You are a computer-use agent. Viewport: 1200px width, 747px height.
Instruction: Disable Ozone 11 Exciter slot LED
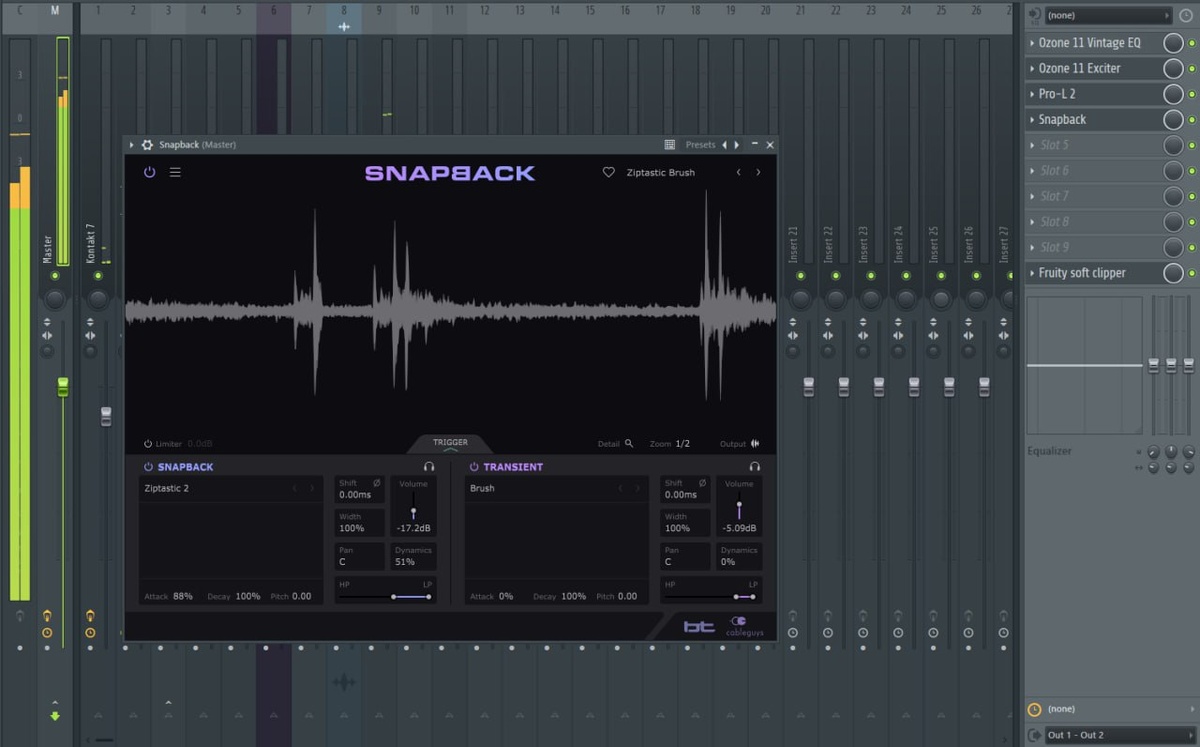(x=1192, y=68)
